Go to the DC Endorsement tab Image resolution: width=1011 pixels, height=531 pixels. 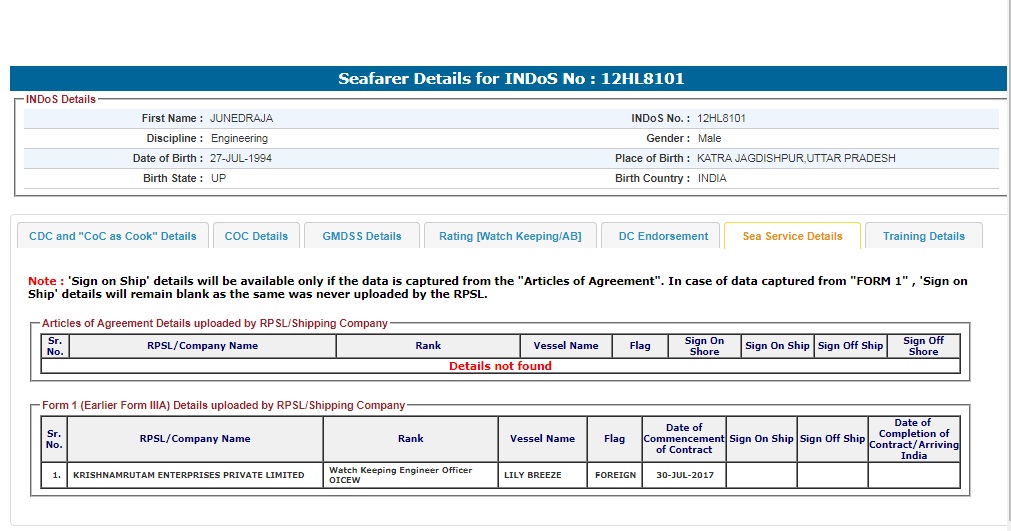662,236
